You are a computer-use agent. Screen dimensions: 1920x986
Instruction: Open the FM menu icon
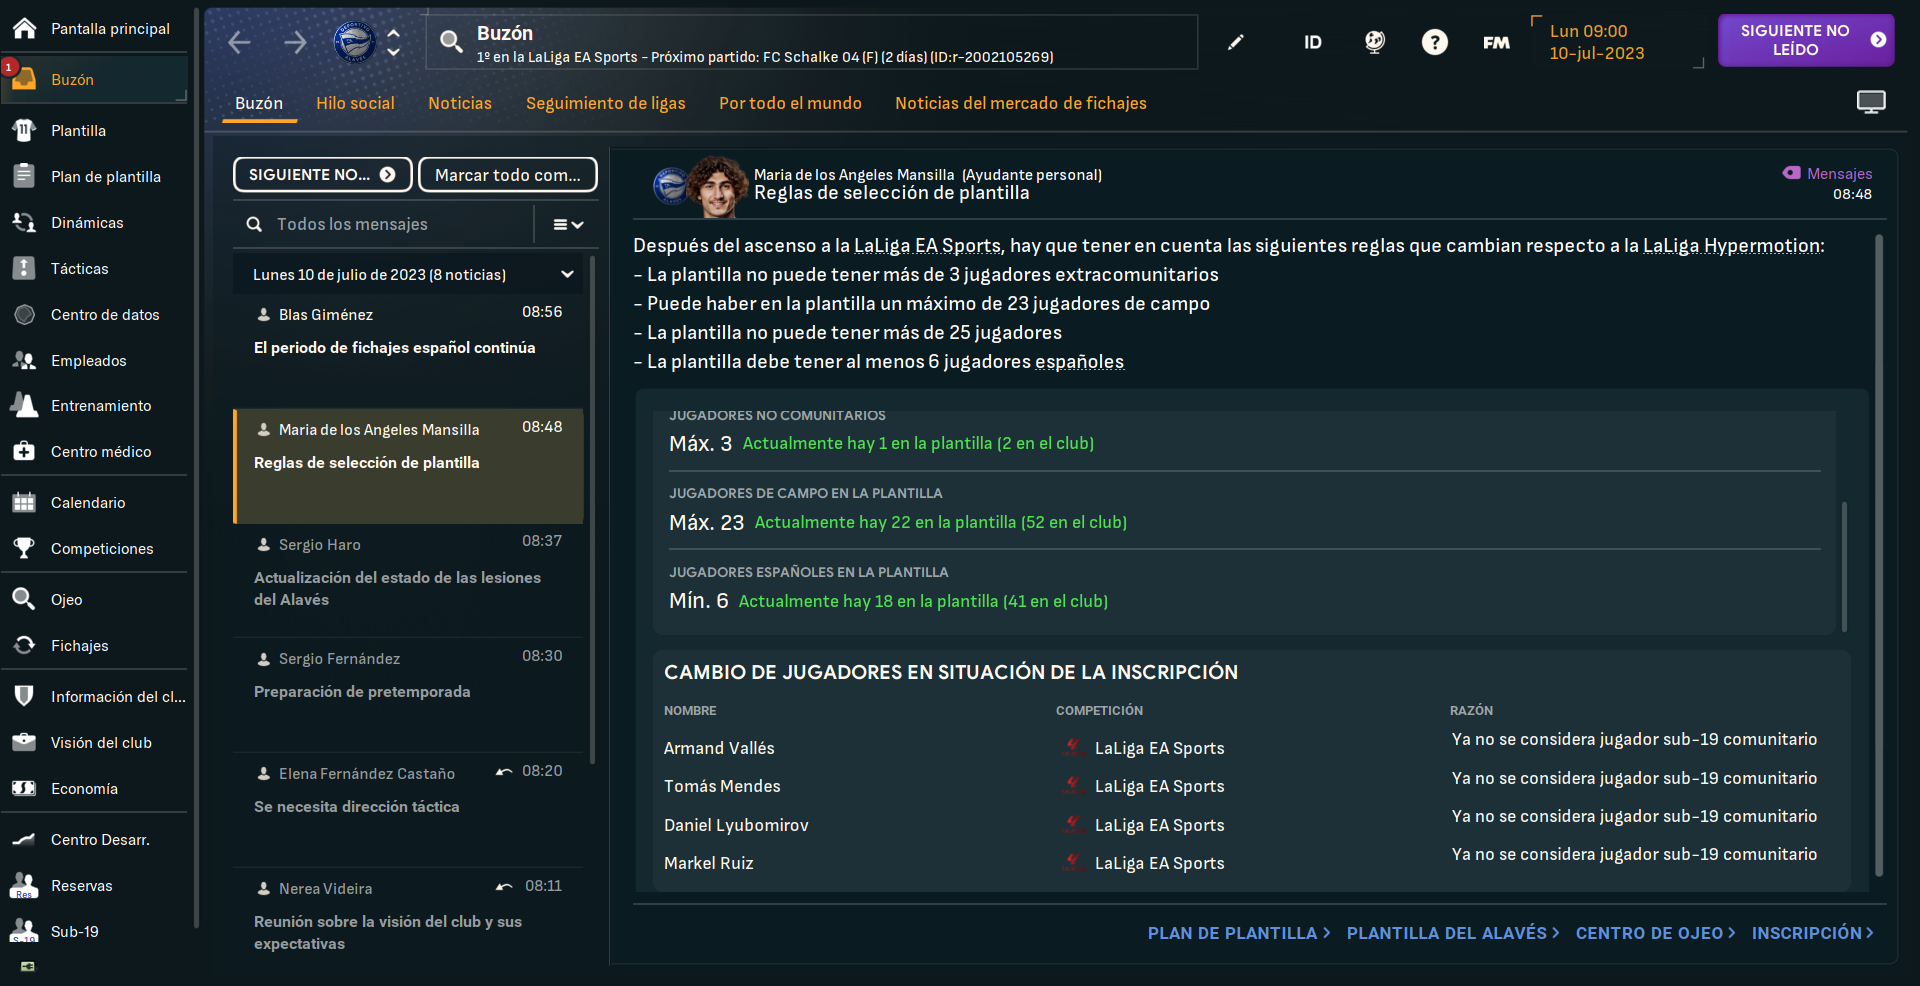(1496, 42)
